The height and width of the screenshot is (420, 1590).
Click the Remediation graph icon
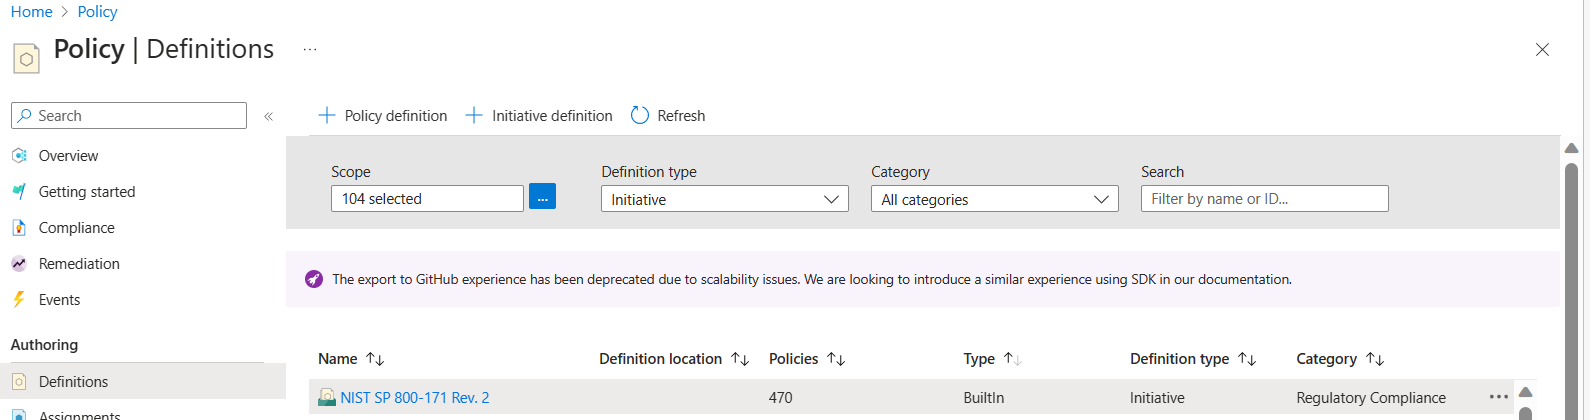click(19, 264)
